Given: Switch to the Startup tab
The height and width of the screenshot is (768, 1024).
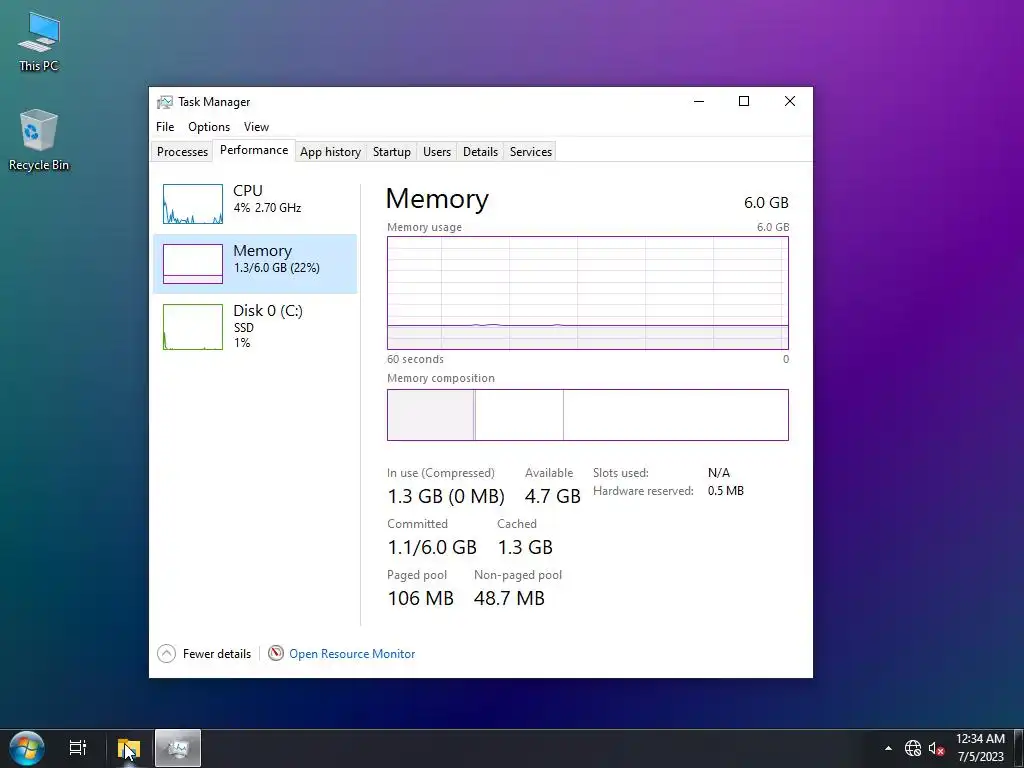Looking at the screenshot, I should point(392,152).
